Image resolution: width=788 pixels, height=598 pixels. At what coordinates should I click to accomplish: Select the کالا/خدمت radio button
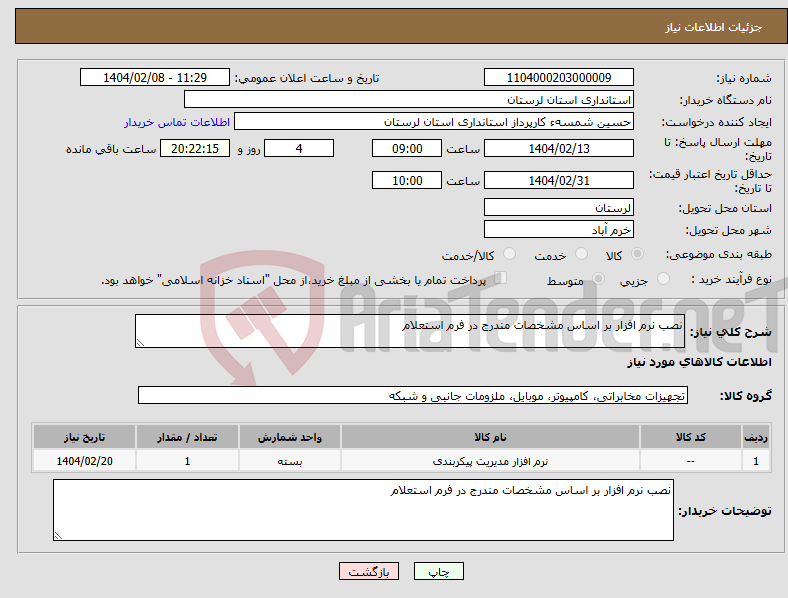tap(510, 254)
